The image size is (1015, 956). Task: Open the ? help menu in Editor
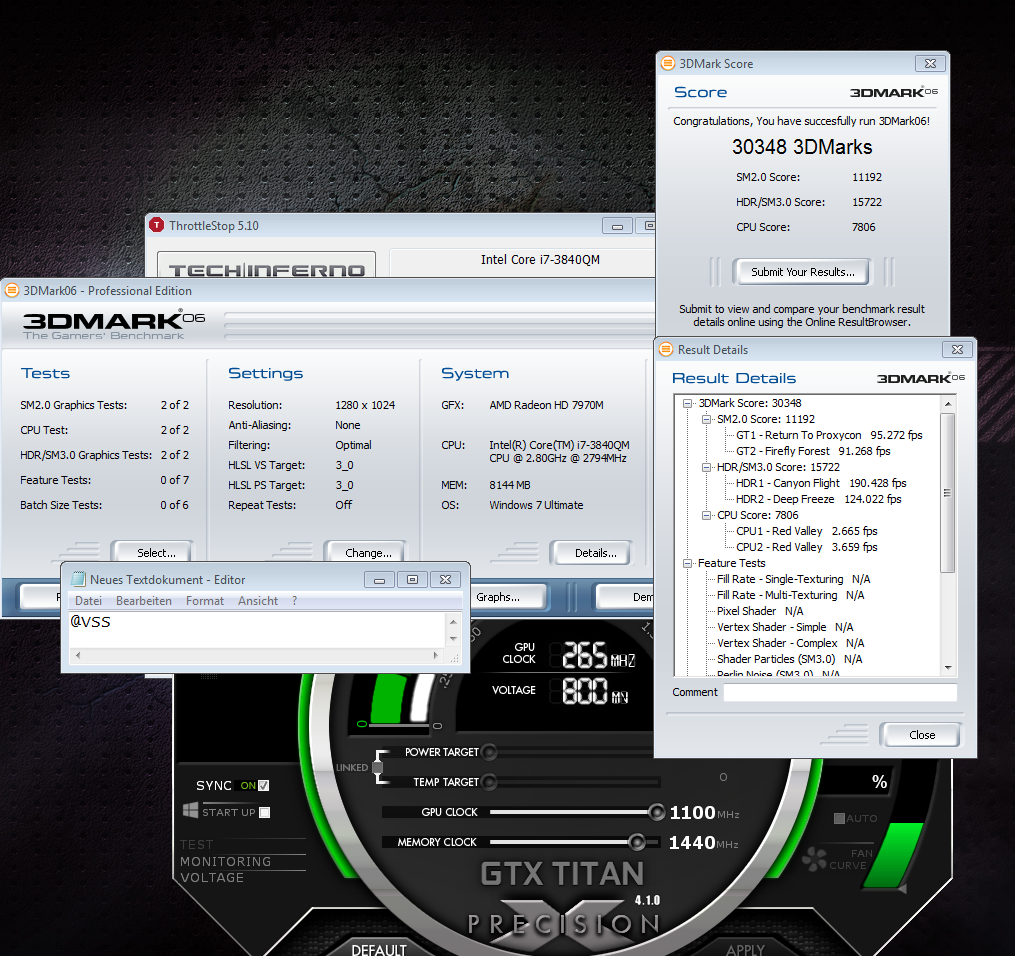[x=295, y=601]
